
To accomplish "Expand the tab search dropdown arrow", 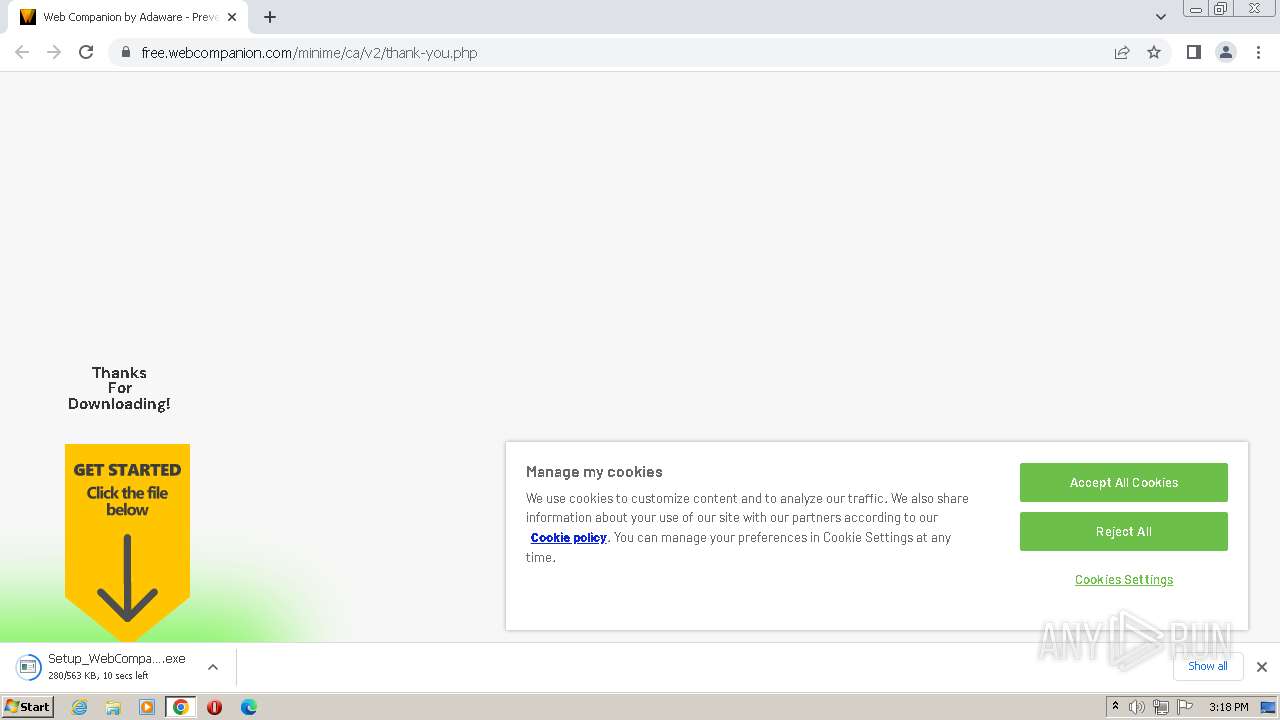I will click(1160, 17).
